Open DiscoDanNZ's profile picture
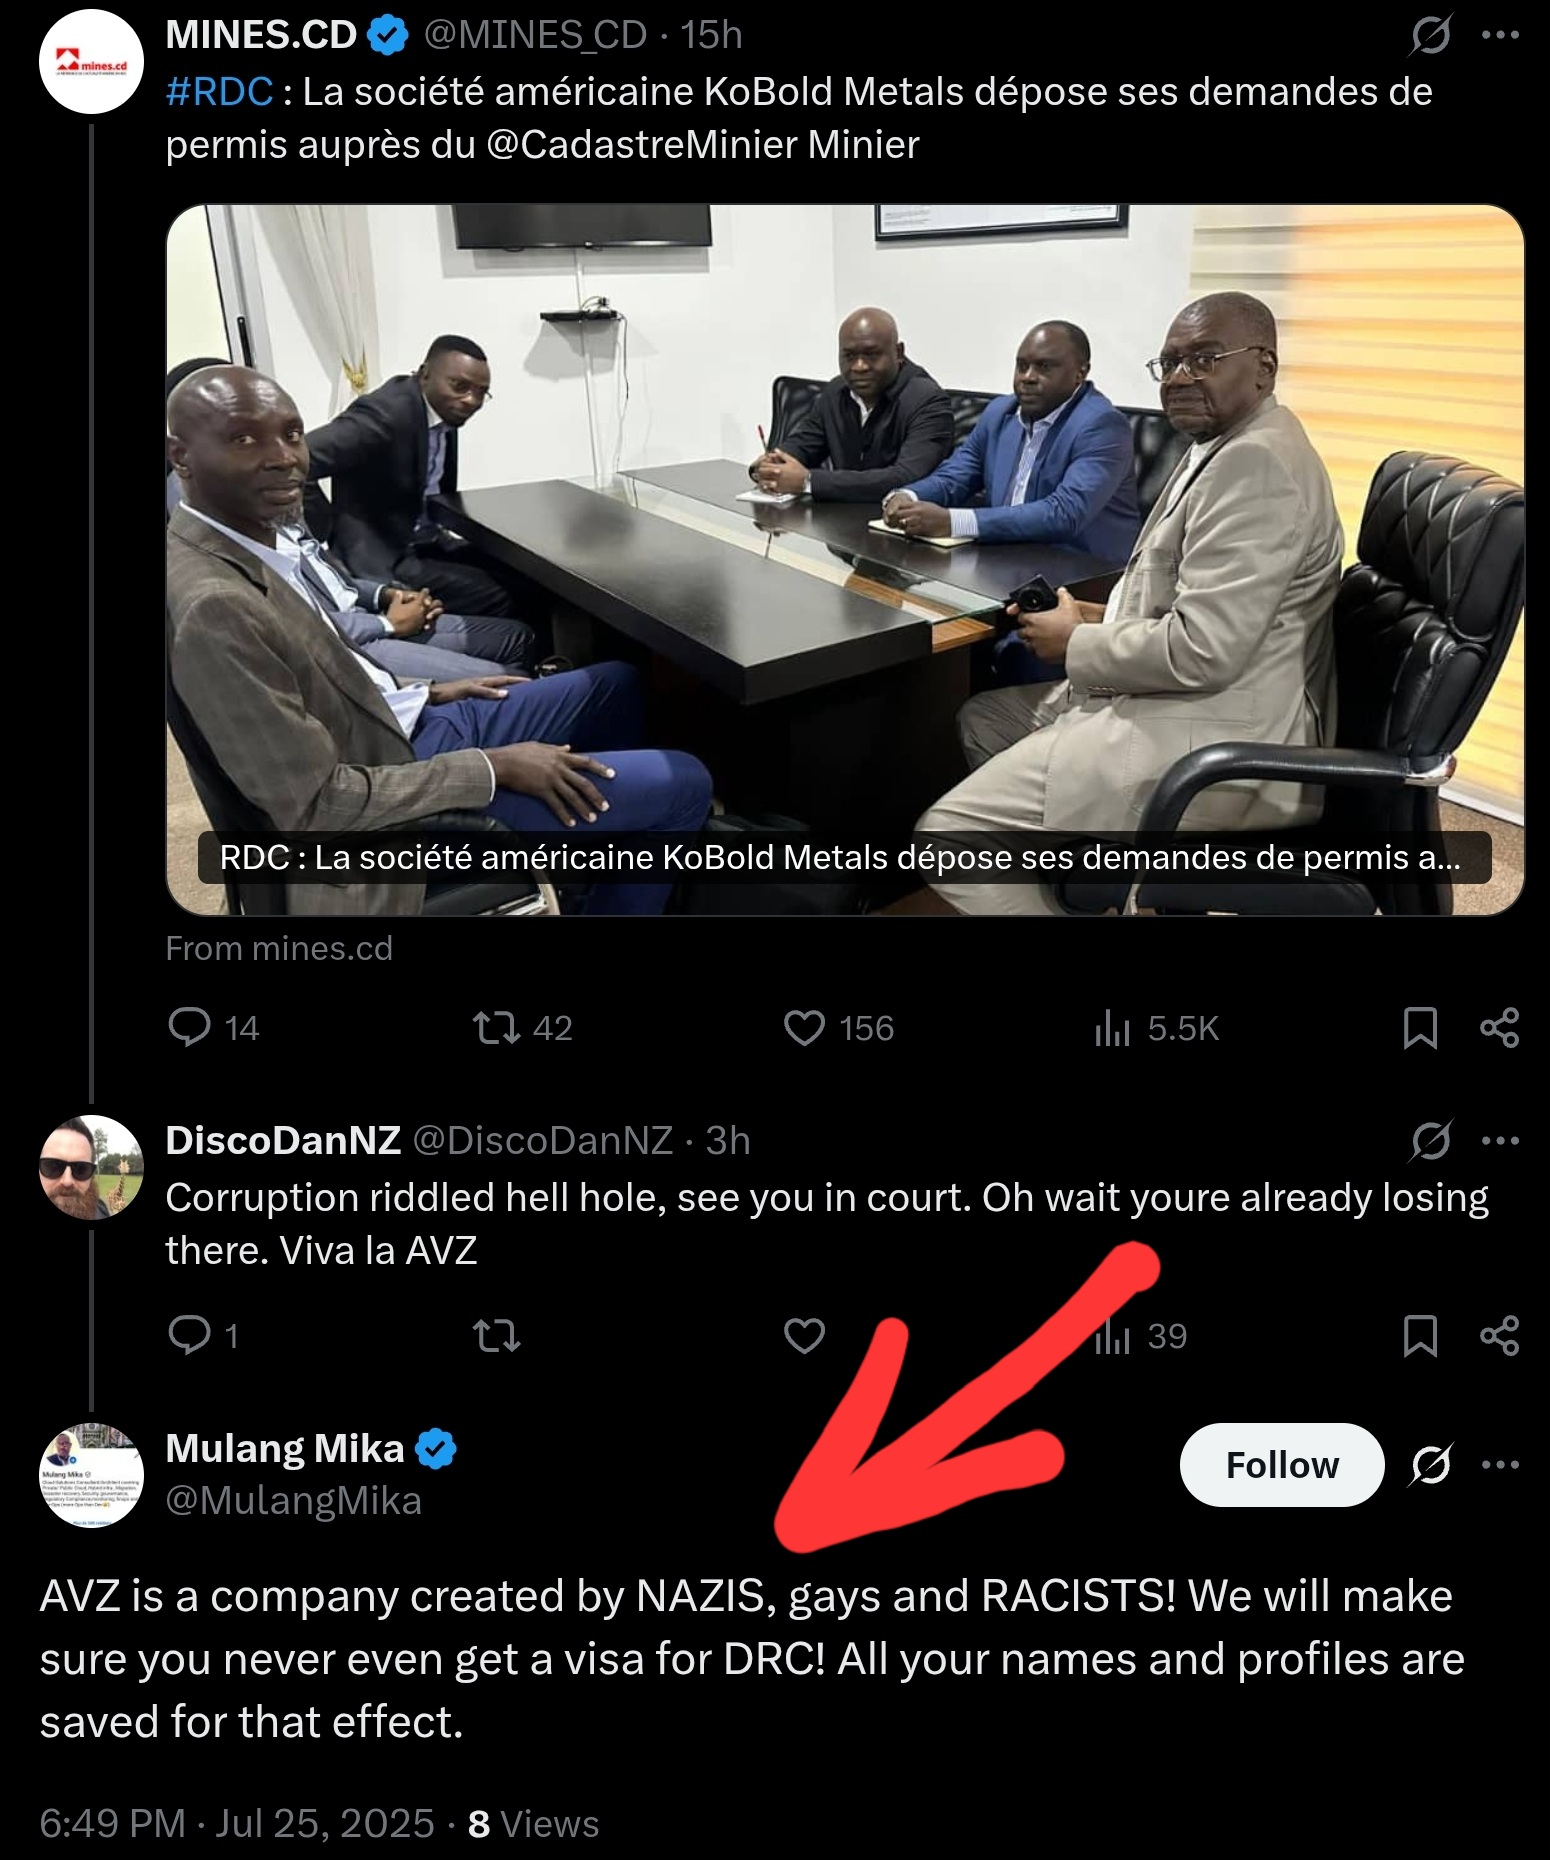 [91, 1167]
